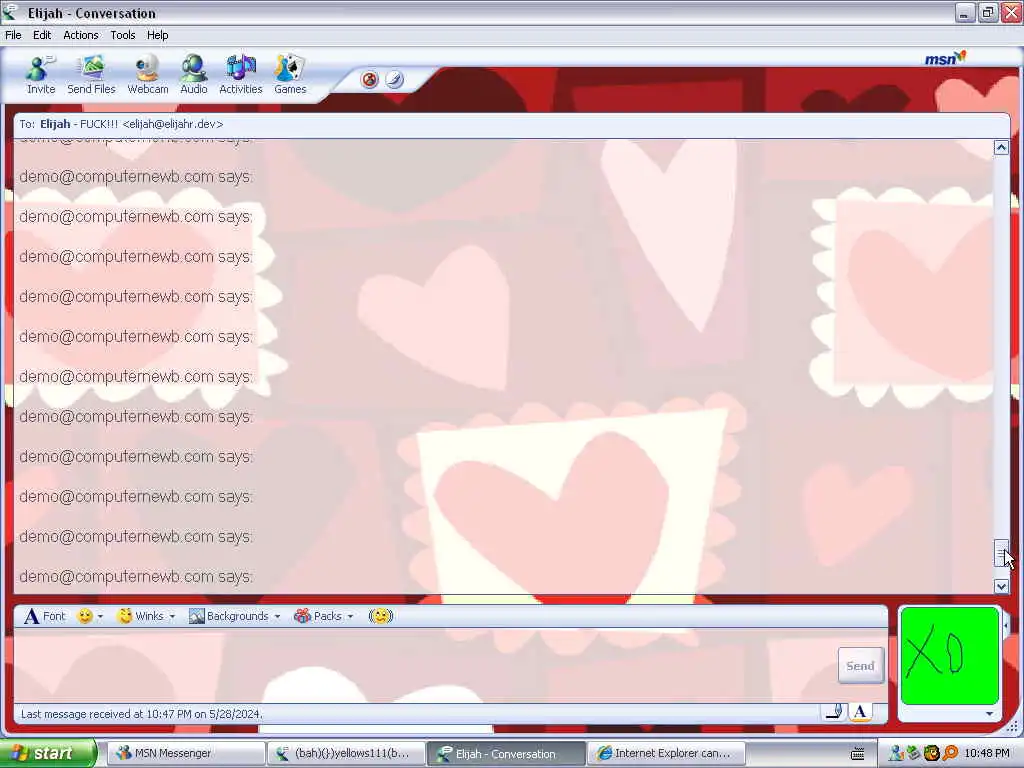Click the 10:48 PM system clock
Image resolution: width=1024 pixels, height=768 pixels.
987,753
